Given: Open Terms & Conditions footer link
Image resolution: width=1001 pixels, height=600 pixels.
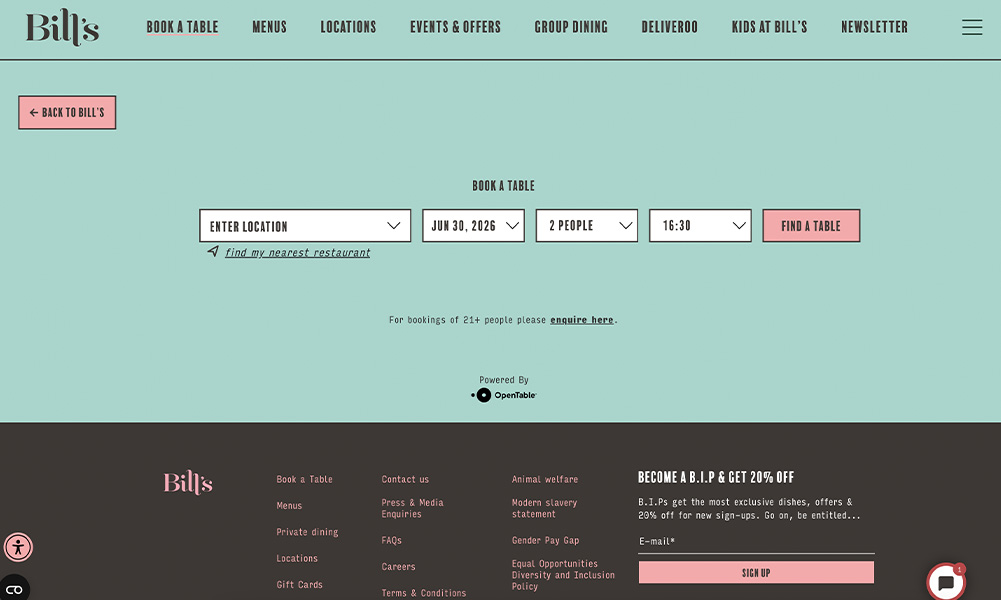Looking at the screenshot, I should coord(424,593).
